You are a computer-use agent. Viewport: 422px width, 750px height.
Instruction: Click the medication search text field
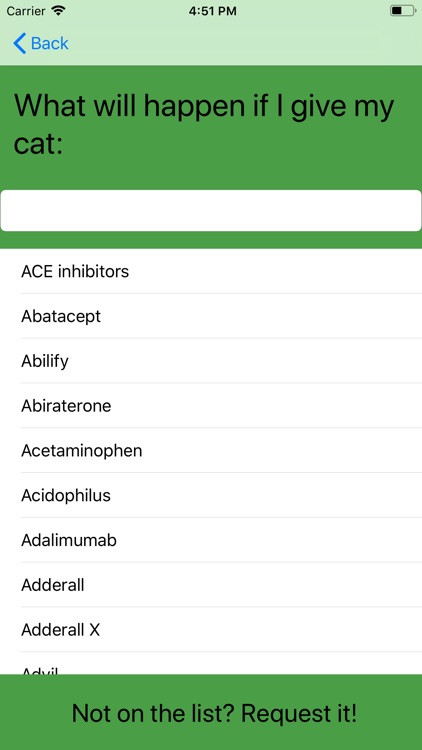pos(211,210)
